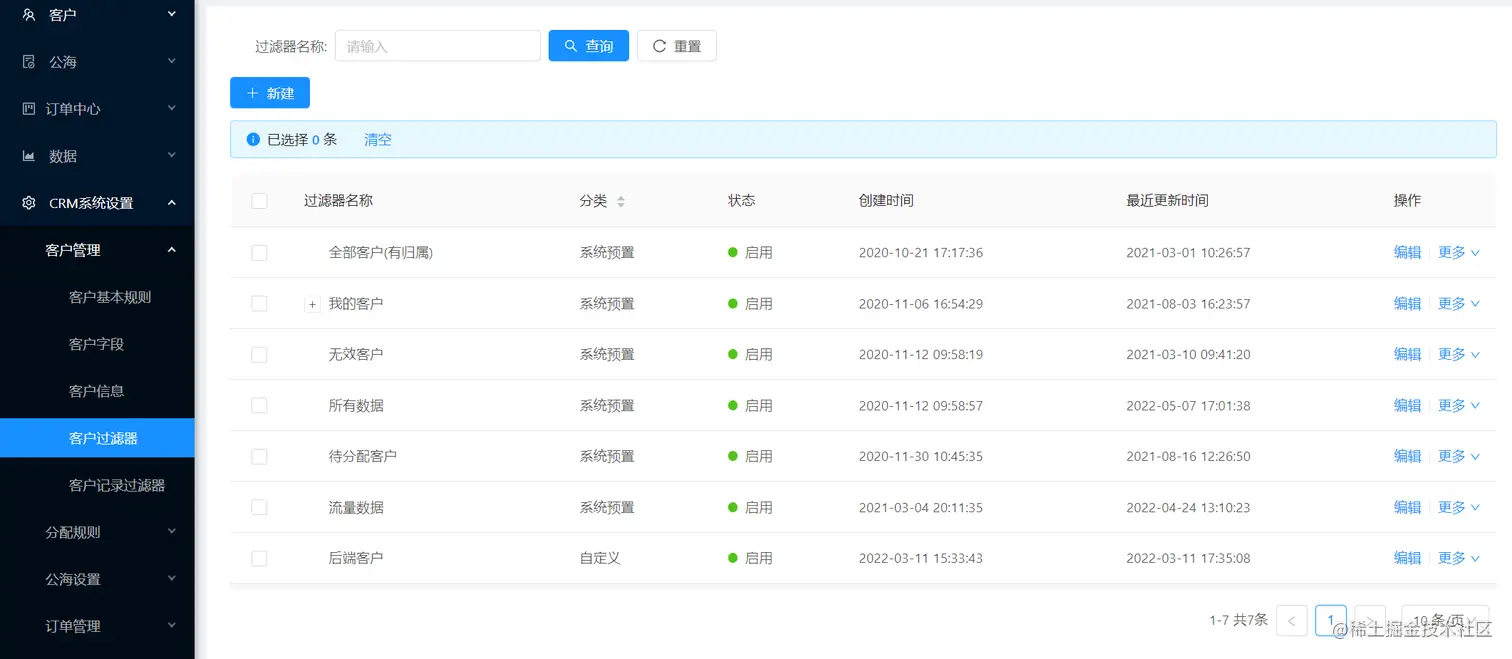Expand the 订单管理 submenu

pyautogui.click(x=172, y=625)
